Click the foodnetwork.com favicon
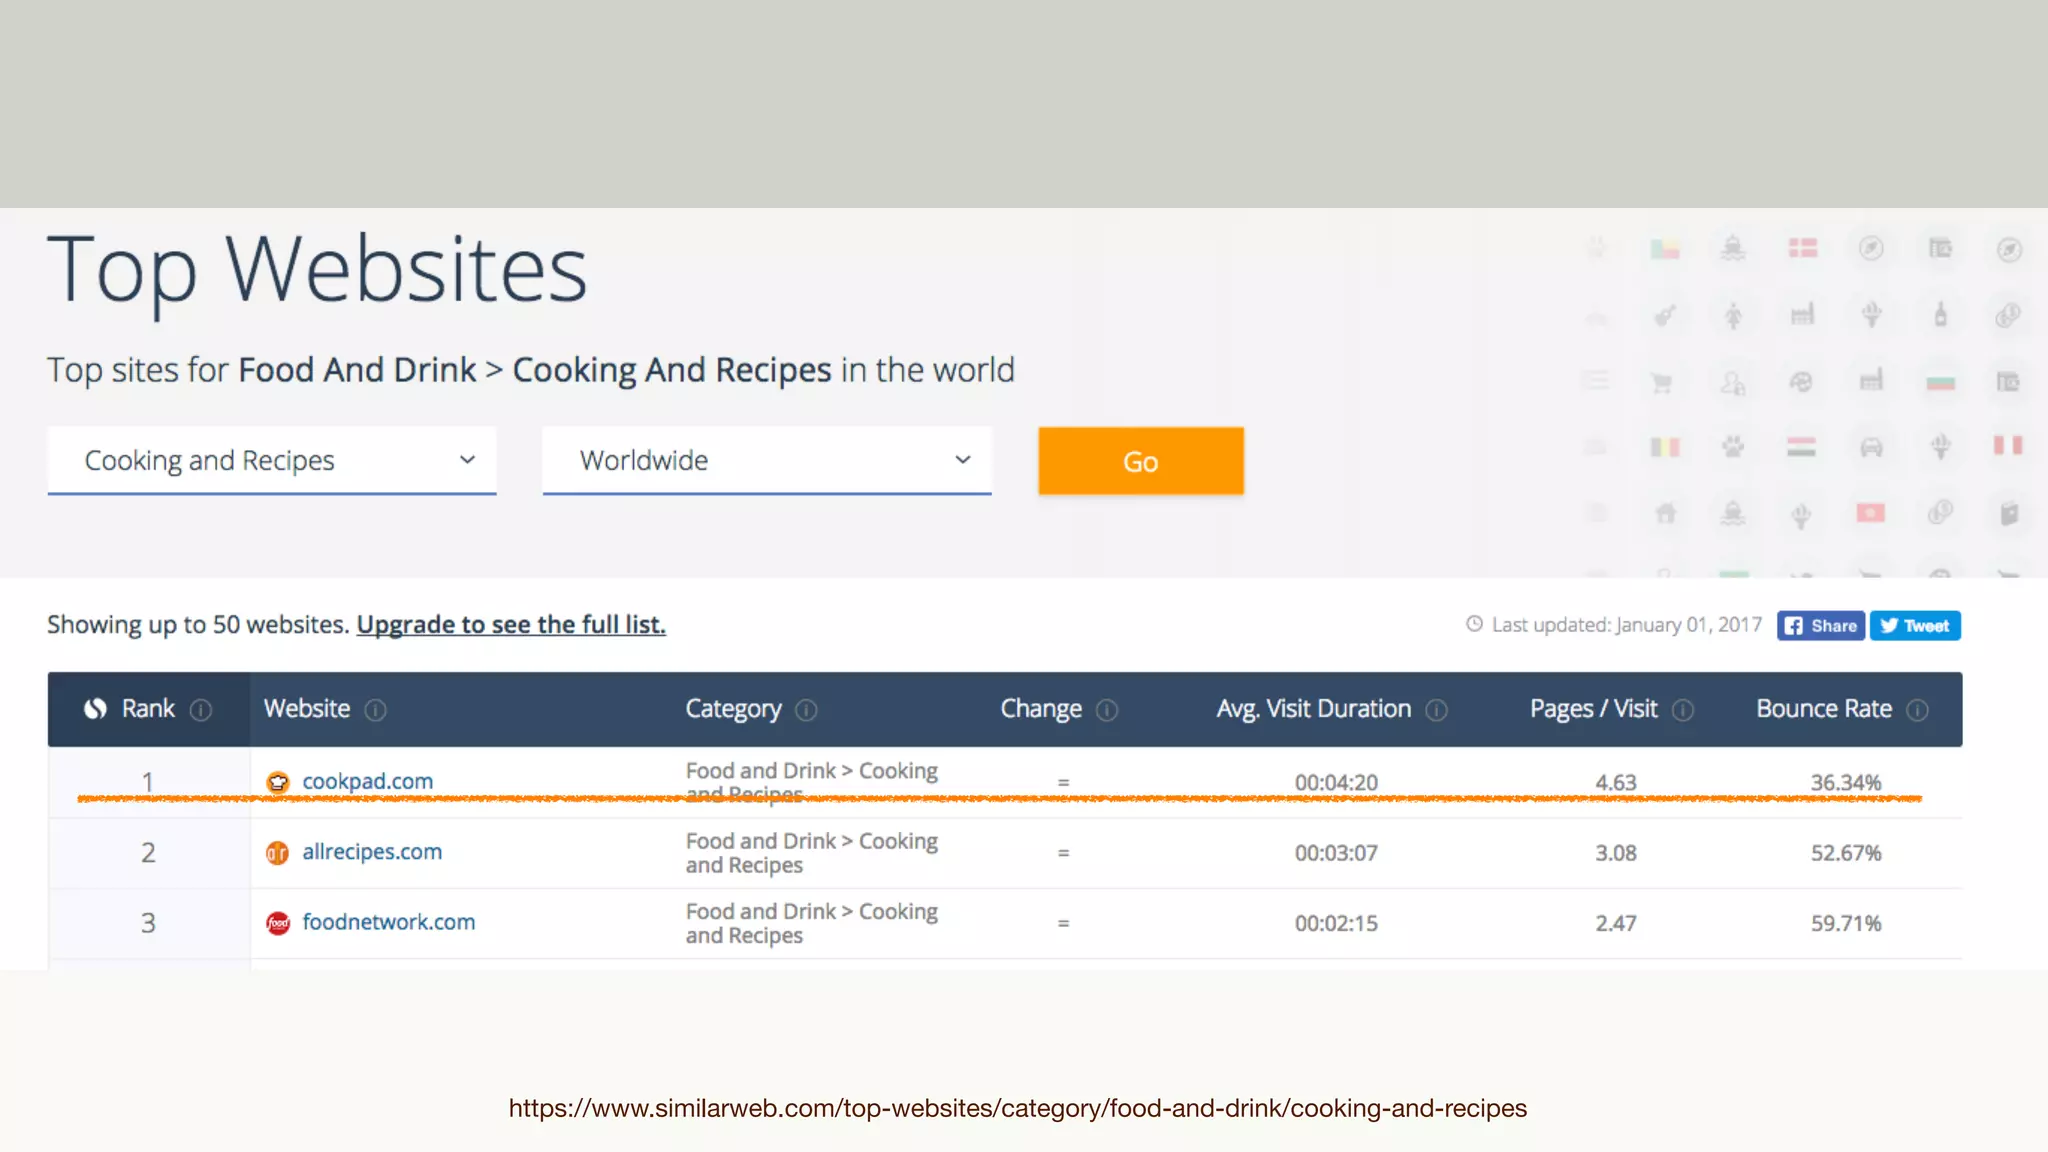Image resolution: width=2048 pixels, height=1152 pixels. coord(278,923)
